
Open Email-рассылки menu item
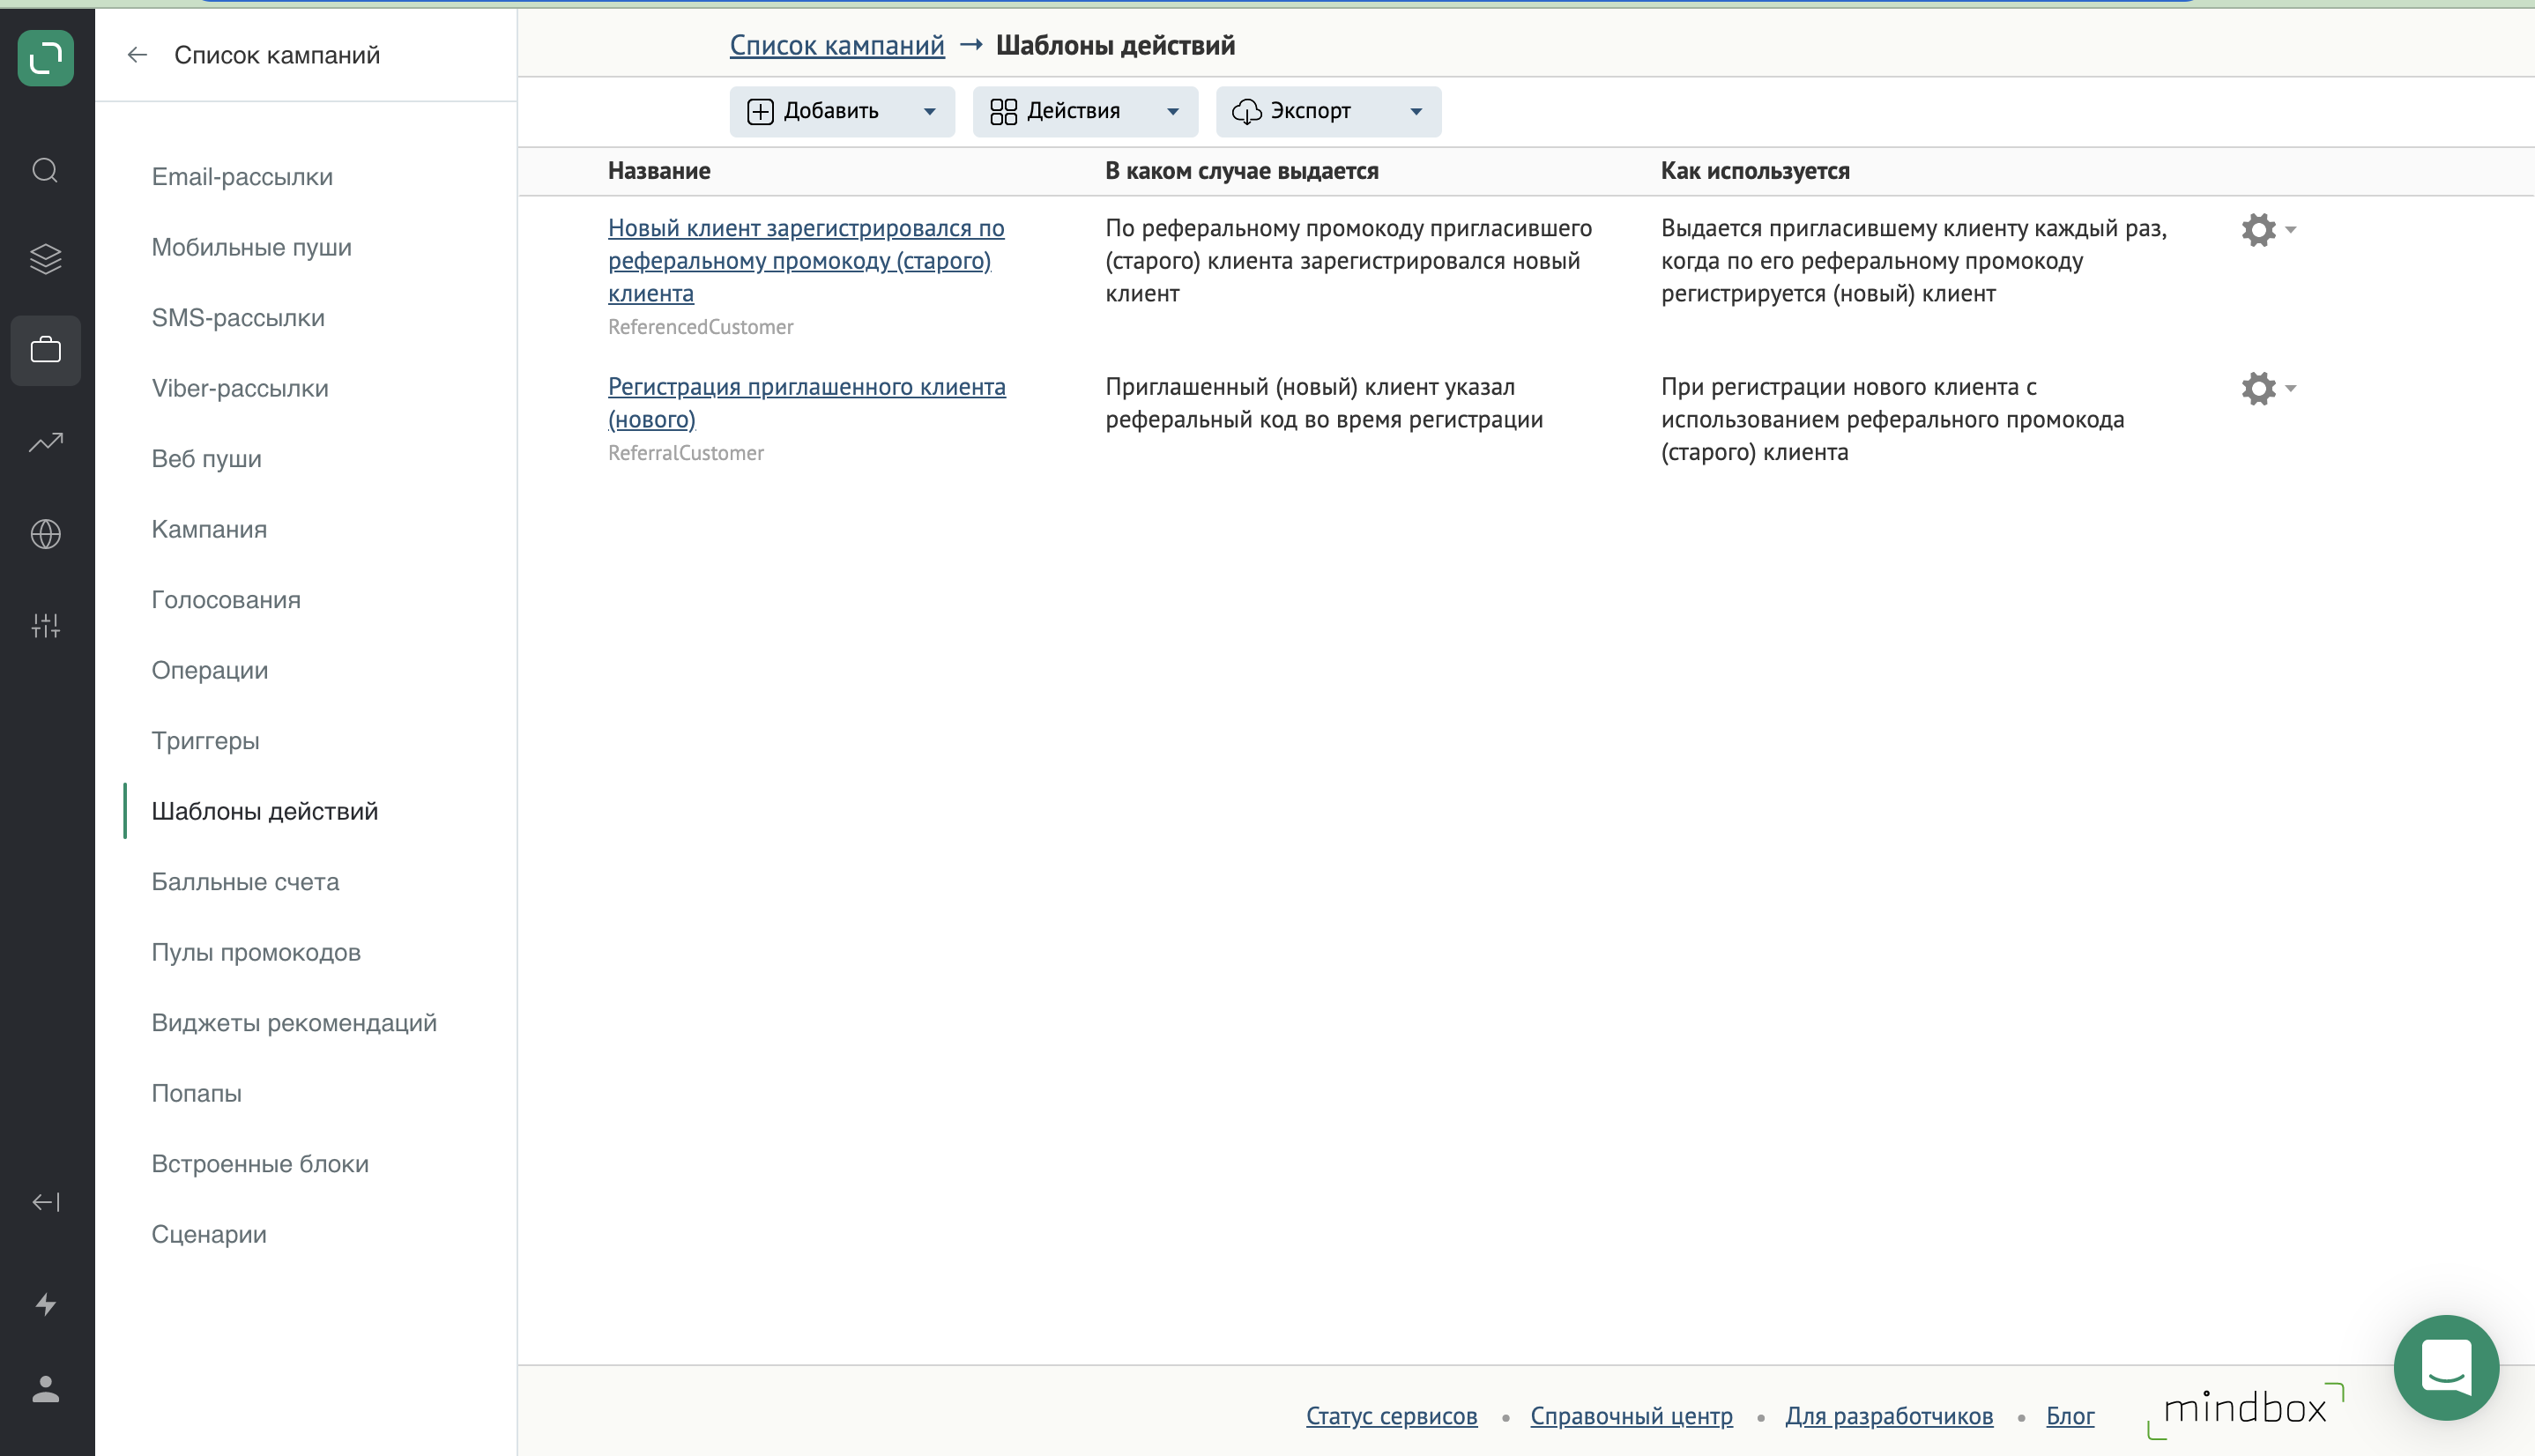tap(242, 177)
